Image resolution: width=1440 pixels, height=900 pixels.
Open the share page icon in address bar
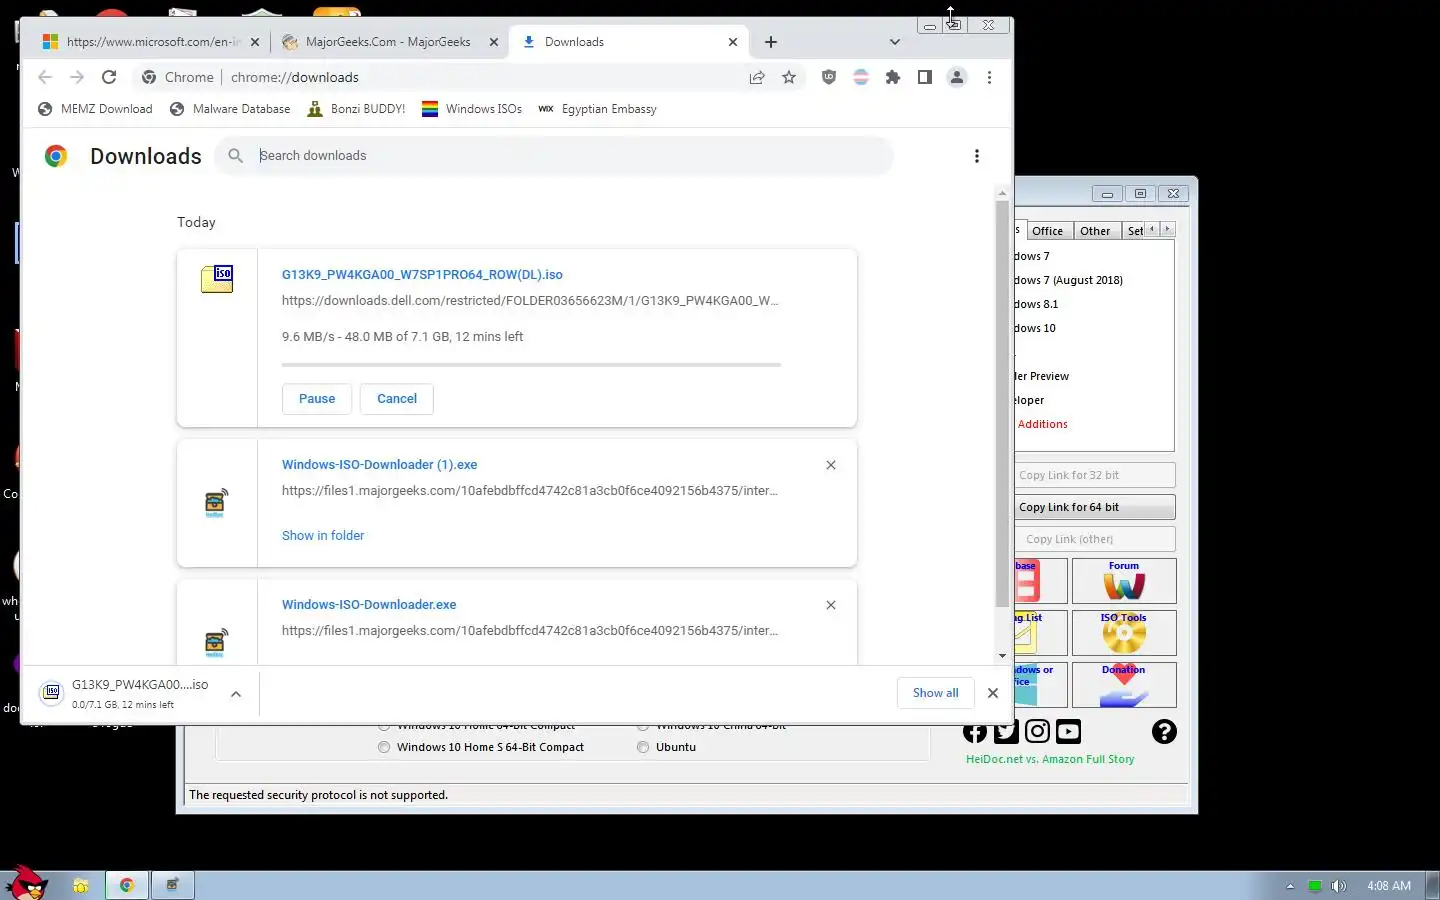coord(757,77)
